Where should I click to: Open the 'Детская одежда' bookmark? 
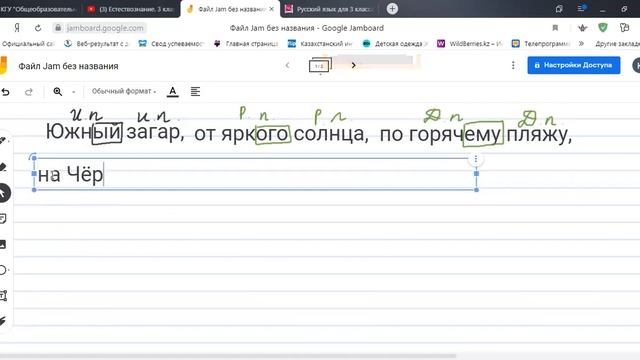(395, 44)
